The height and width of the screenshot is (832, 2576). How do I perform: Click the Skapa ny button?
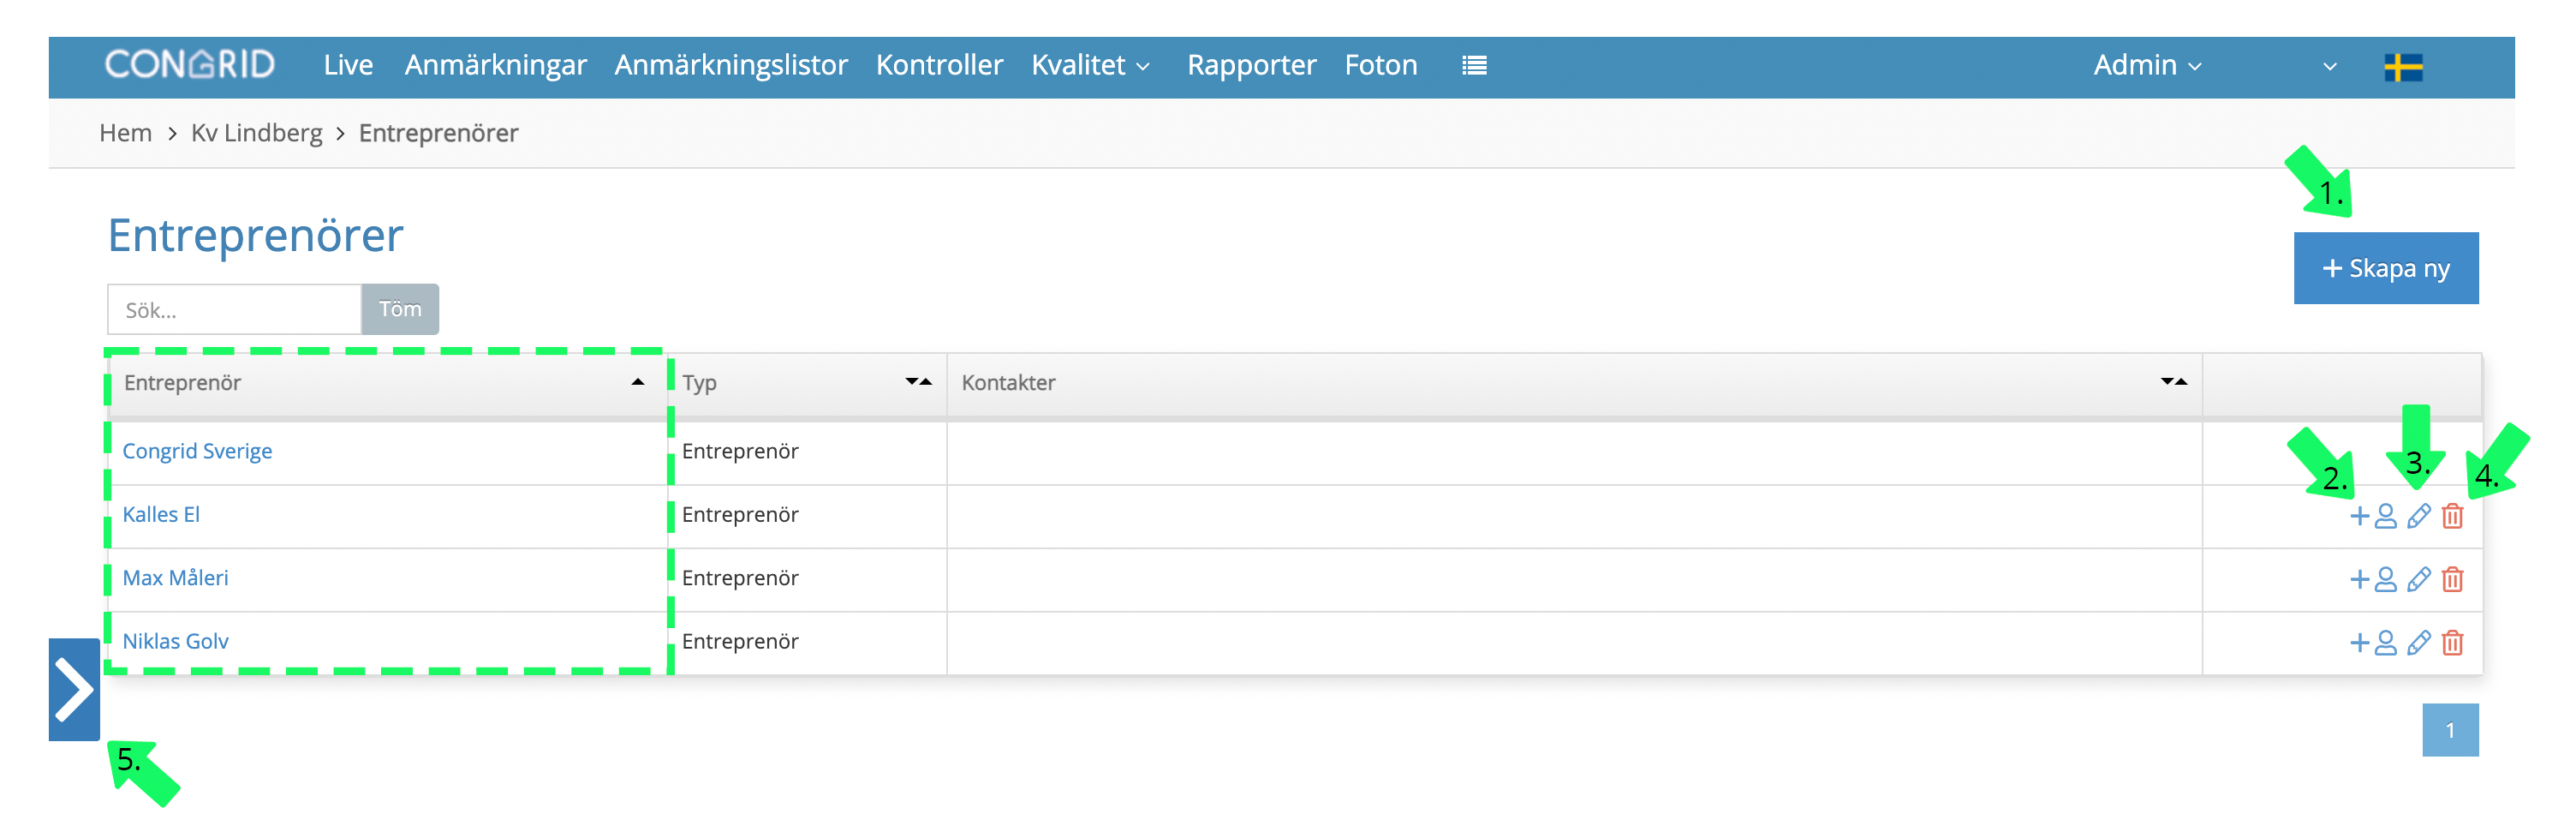click(x=2385, y=268)
